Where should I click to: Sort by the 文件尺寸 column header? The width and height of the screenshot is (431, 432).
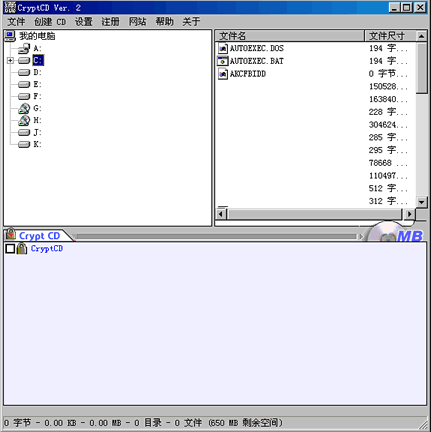tap(391, 36)
